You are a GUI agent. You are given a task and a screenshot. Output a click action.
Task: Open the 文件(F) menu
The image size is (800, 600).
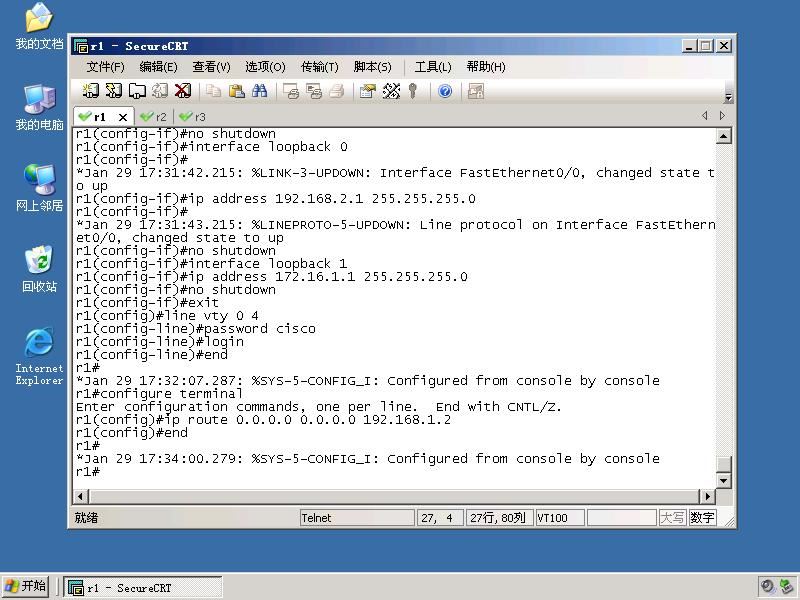click(x=105, y=67)
